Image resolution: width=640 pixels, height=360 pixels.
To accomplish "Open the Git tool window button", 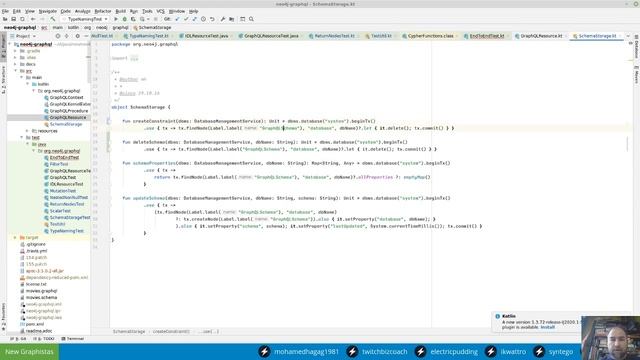I will pos(18,339).
